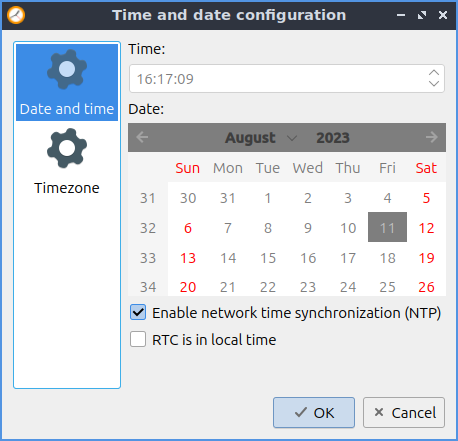Maximize the configuration window

click(x=422, y=15)
